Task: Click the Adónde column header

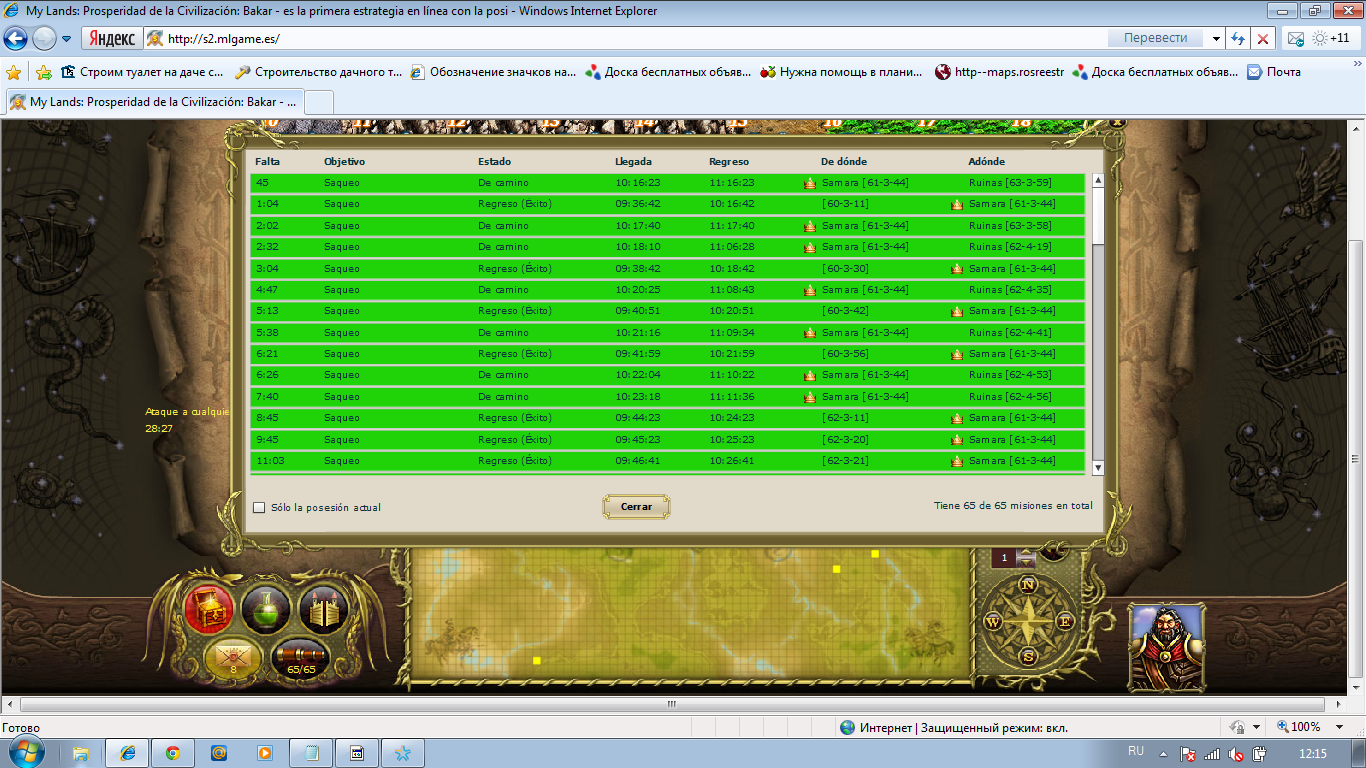Action: click(x=987, y=161)
